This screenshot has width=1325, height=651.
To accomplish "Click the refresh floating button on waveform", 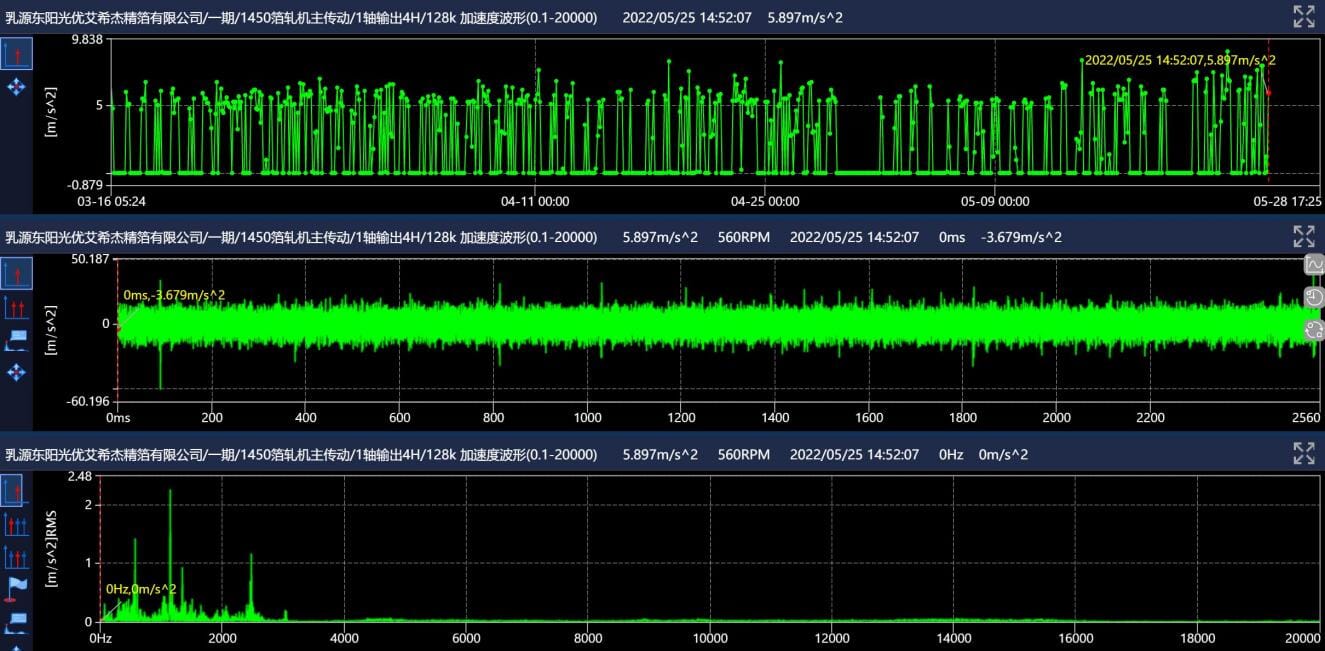I will pyautogui.click(x=1314, y=330).
